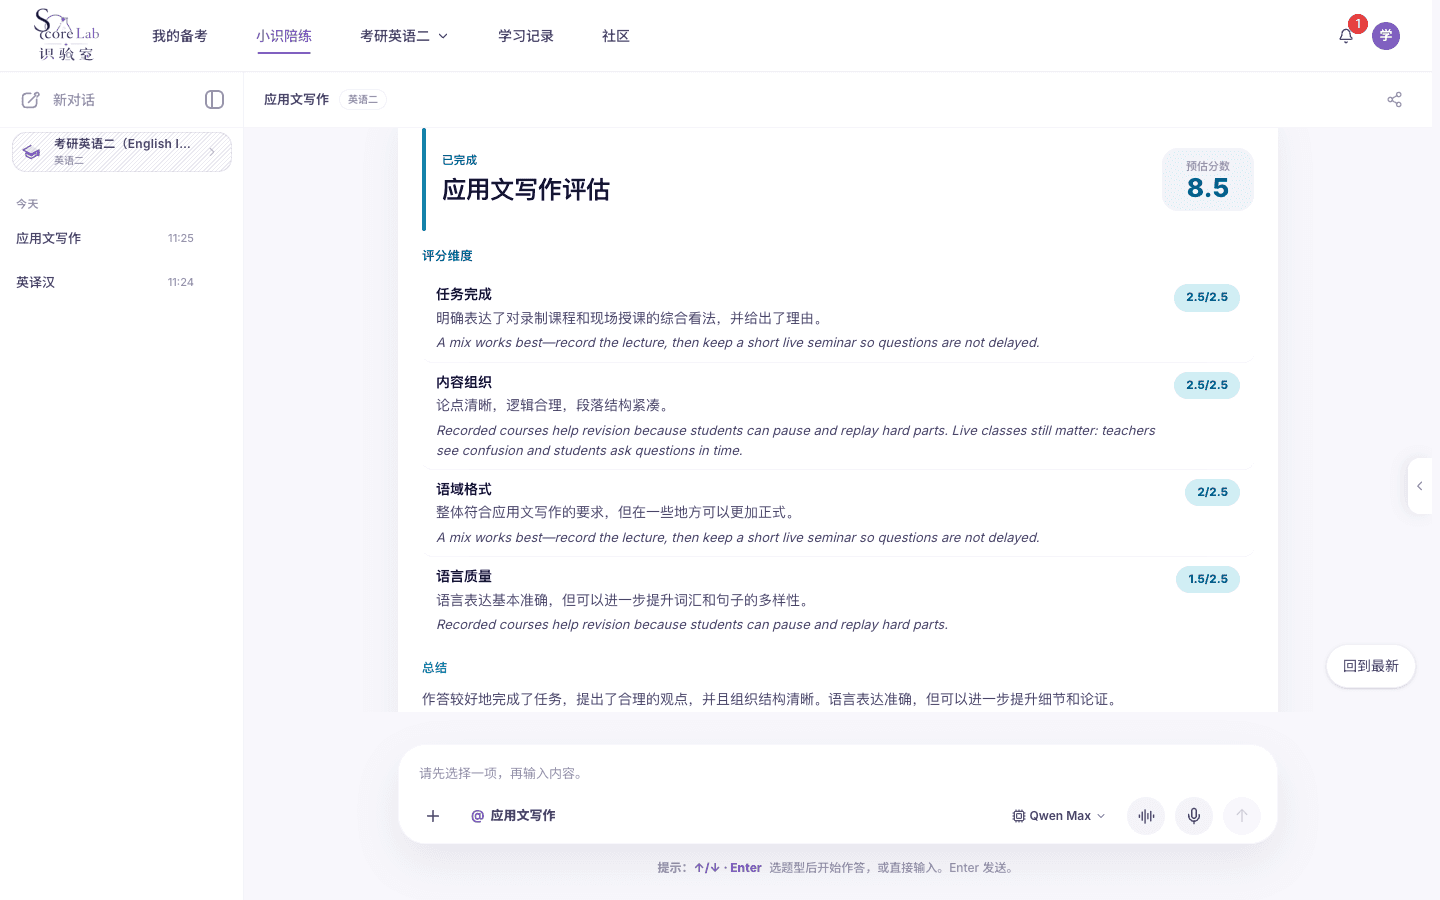Click the 语域格式 2/2.5 score badge

point(1212,492)
